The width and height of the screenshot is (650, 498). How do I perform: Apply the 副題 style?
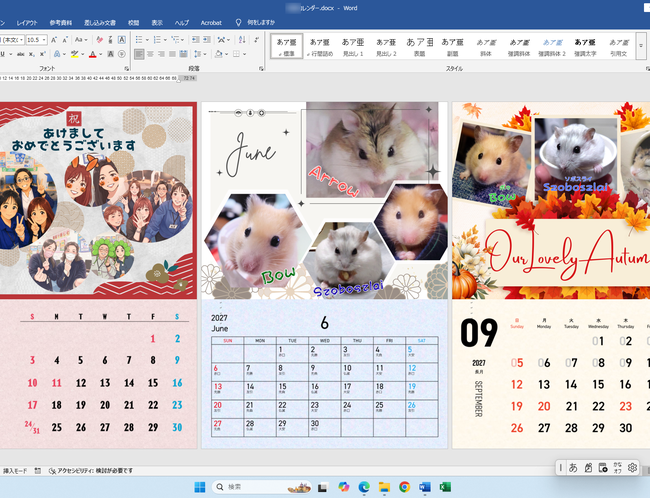[x=452, y=46]
